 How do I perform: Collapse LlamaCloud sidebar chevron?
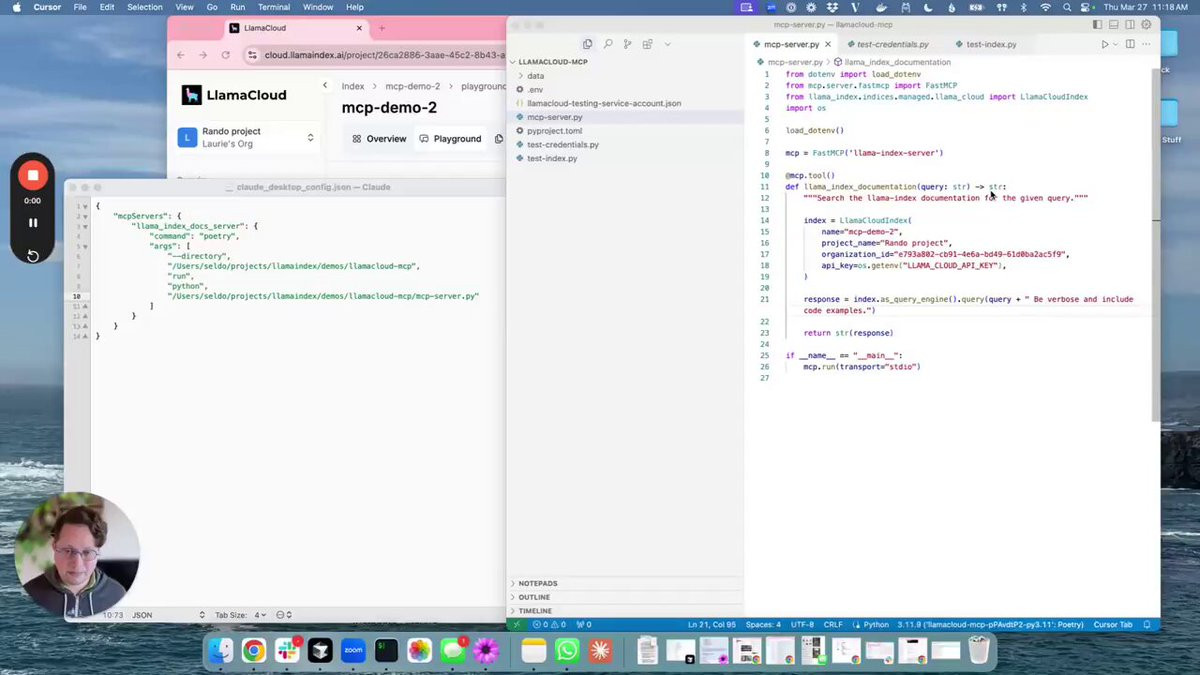click(325, 86)
